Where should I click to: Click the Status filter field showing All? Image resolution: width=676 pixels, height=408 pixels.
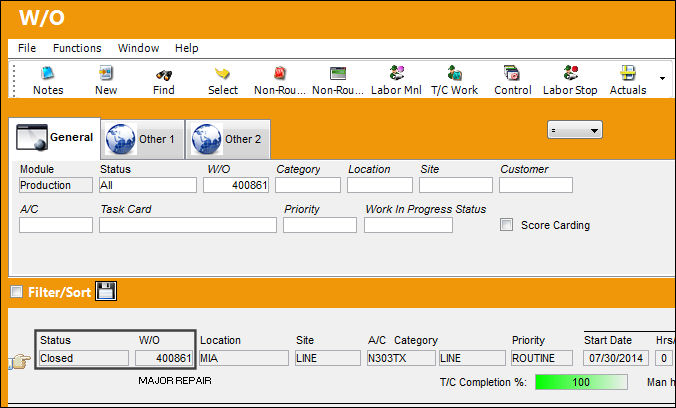pos(148,185)
